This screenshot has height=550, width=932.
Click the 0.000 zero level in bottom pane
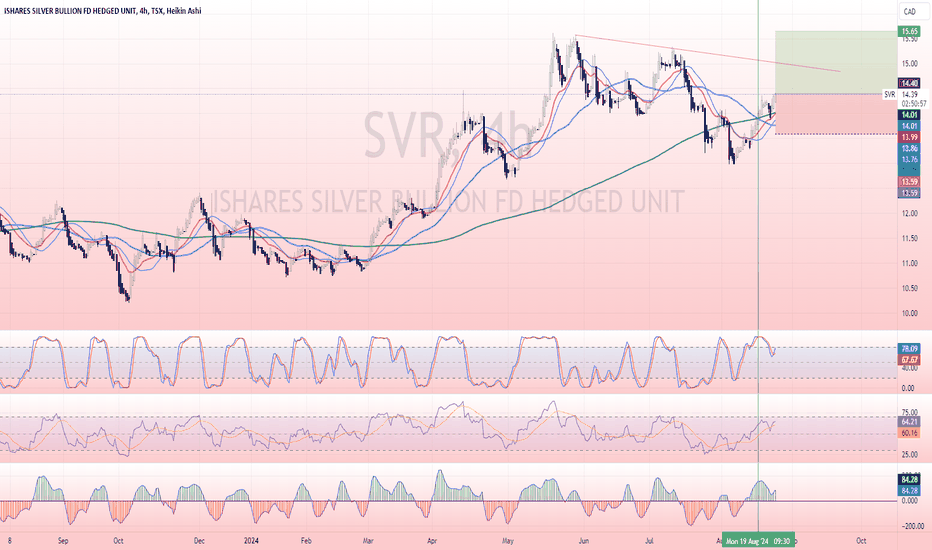(x=909, y=501)
